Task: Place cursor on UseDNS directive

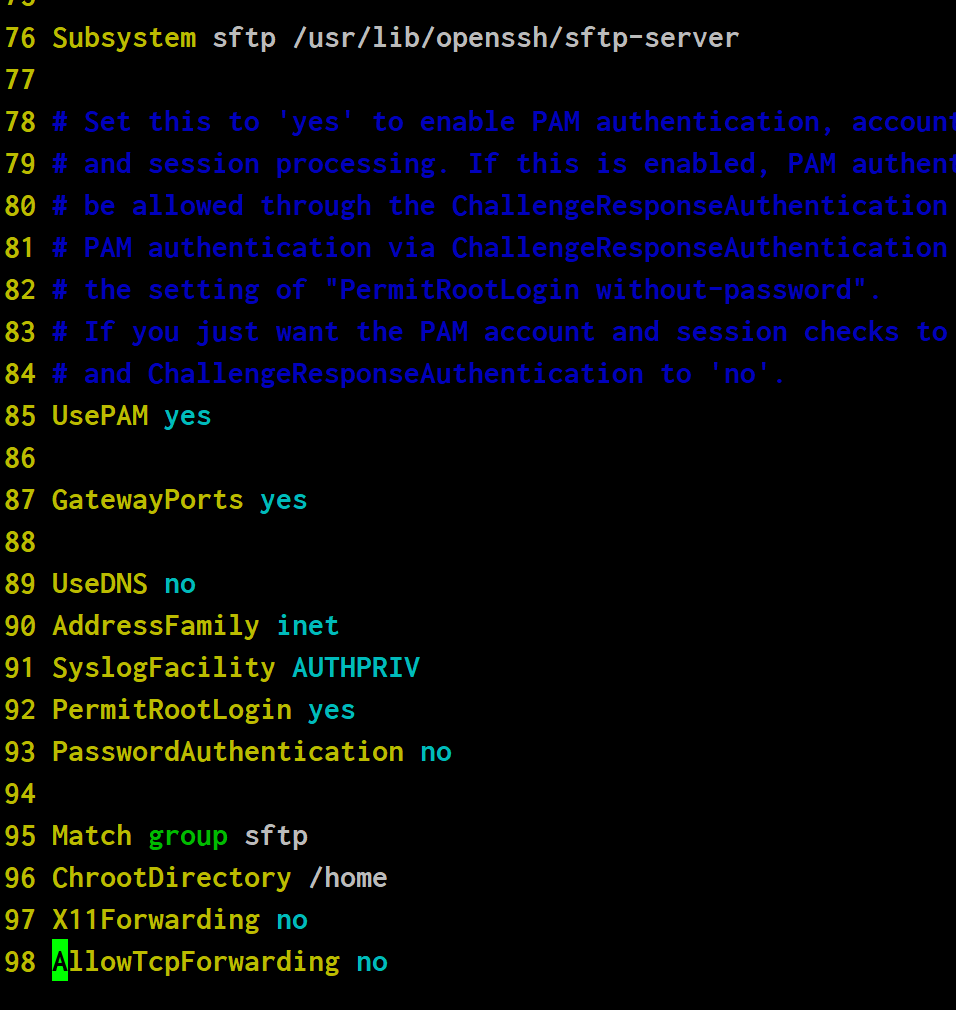Action: tap(100, 584)
